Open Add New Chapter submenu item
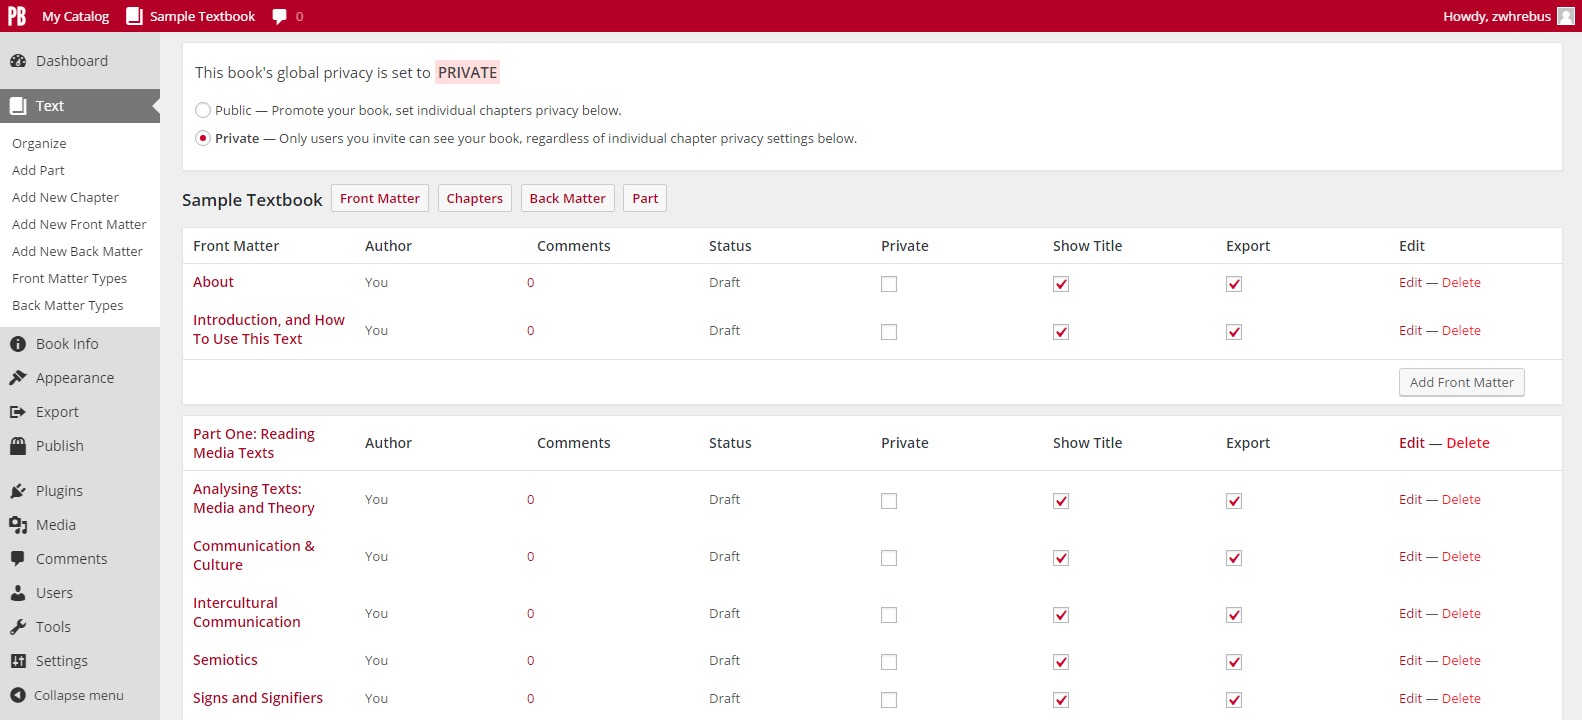Screen dimensions: 1582x720 click(x=65, y=198)
